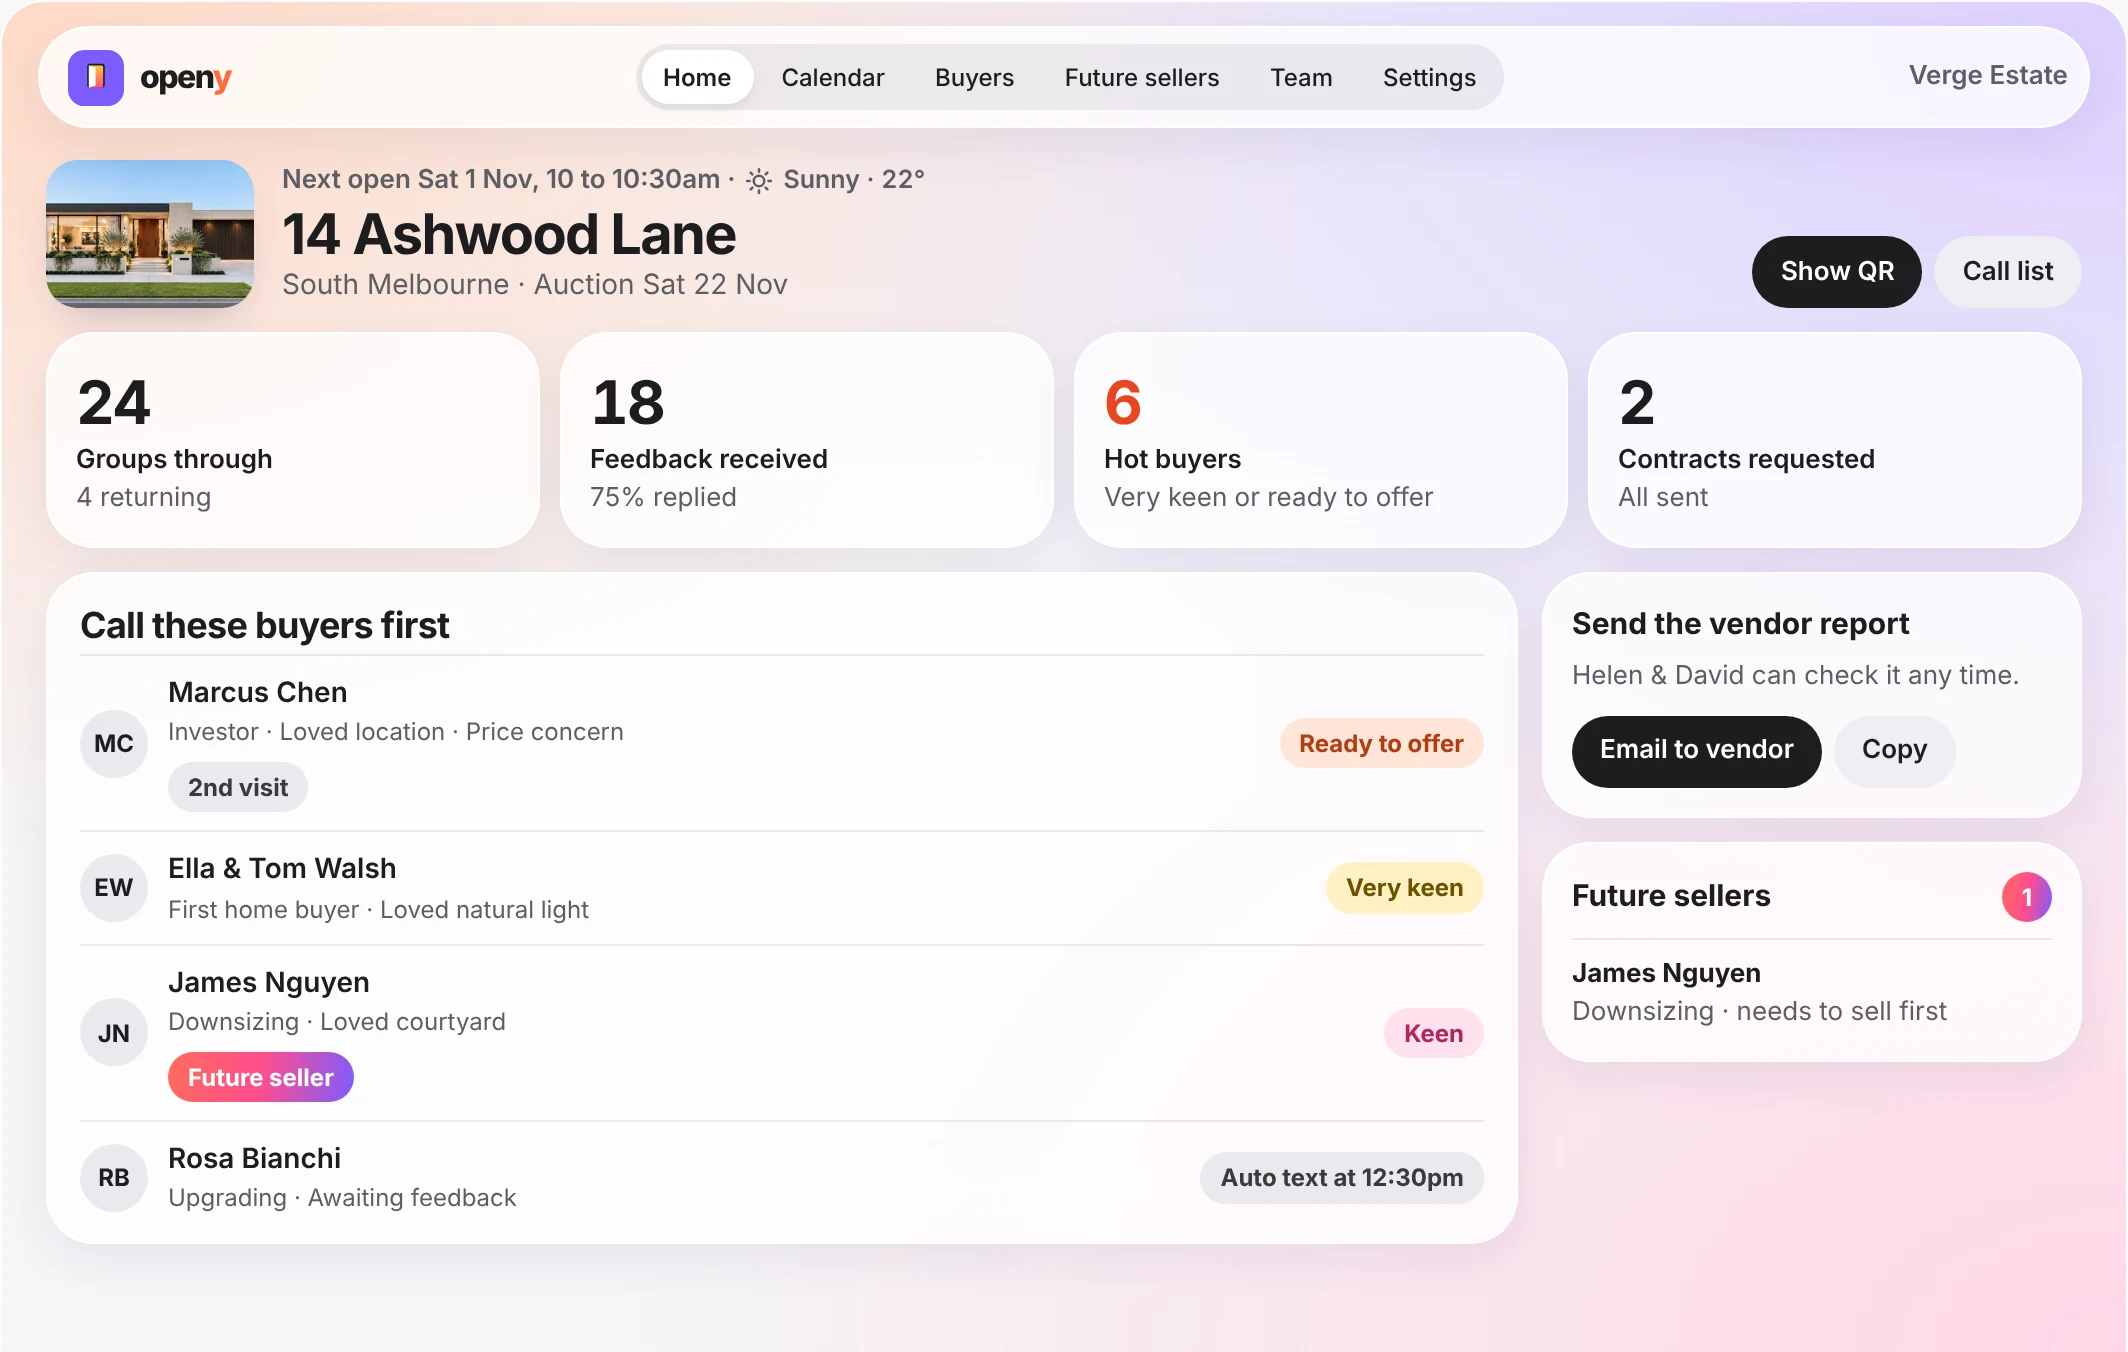The height and width of the screenshot is (1352, 2128).
Task: Click the Show QR button
Action: pos(1837,271)
